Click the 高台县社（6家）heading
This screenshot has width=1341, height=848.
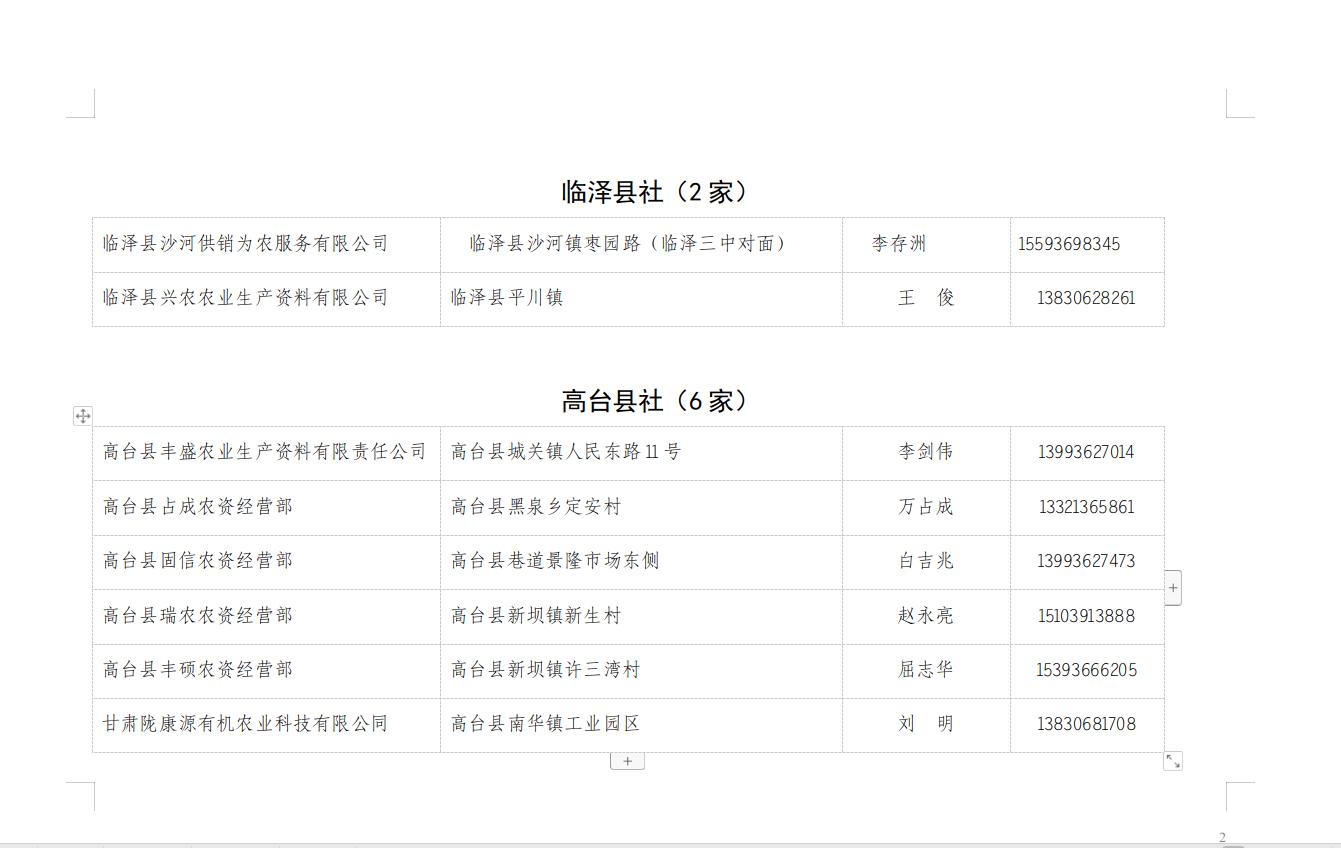(655, 401)
